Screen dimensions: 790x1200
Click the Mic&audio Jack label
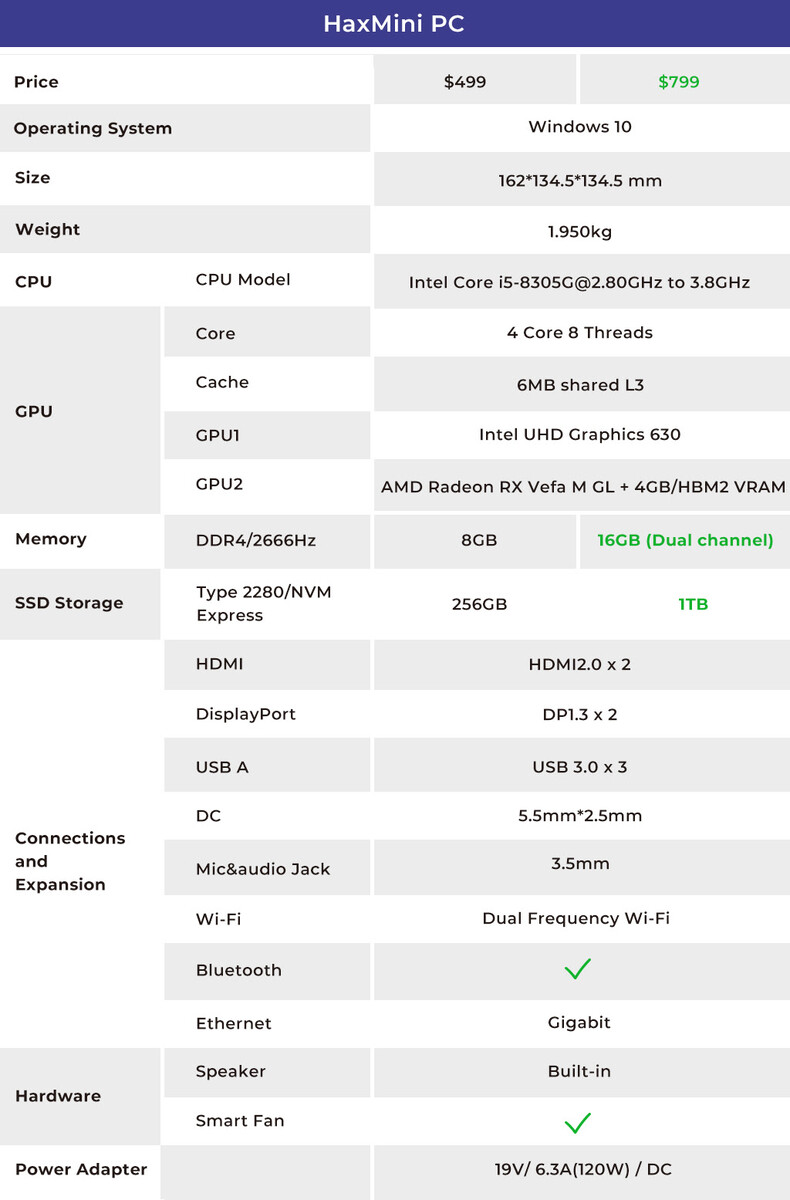pyautogui.click(x=263, y=869)
